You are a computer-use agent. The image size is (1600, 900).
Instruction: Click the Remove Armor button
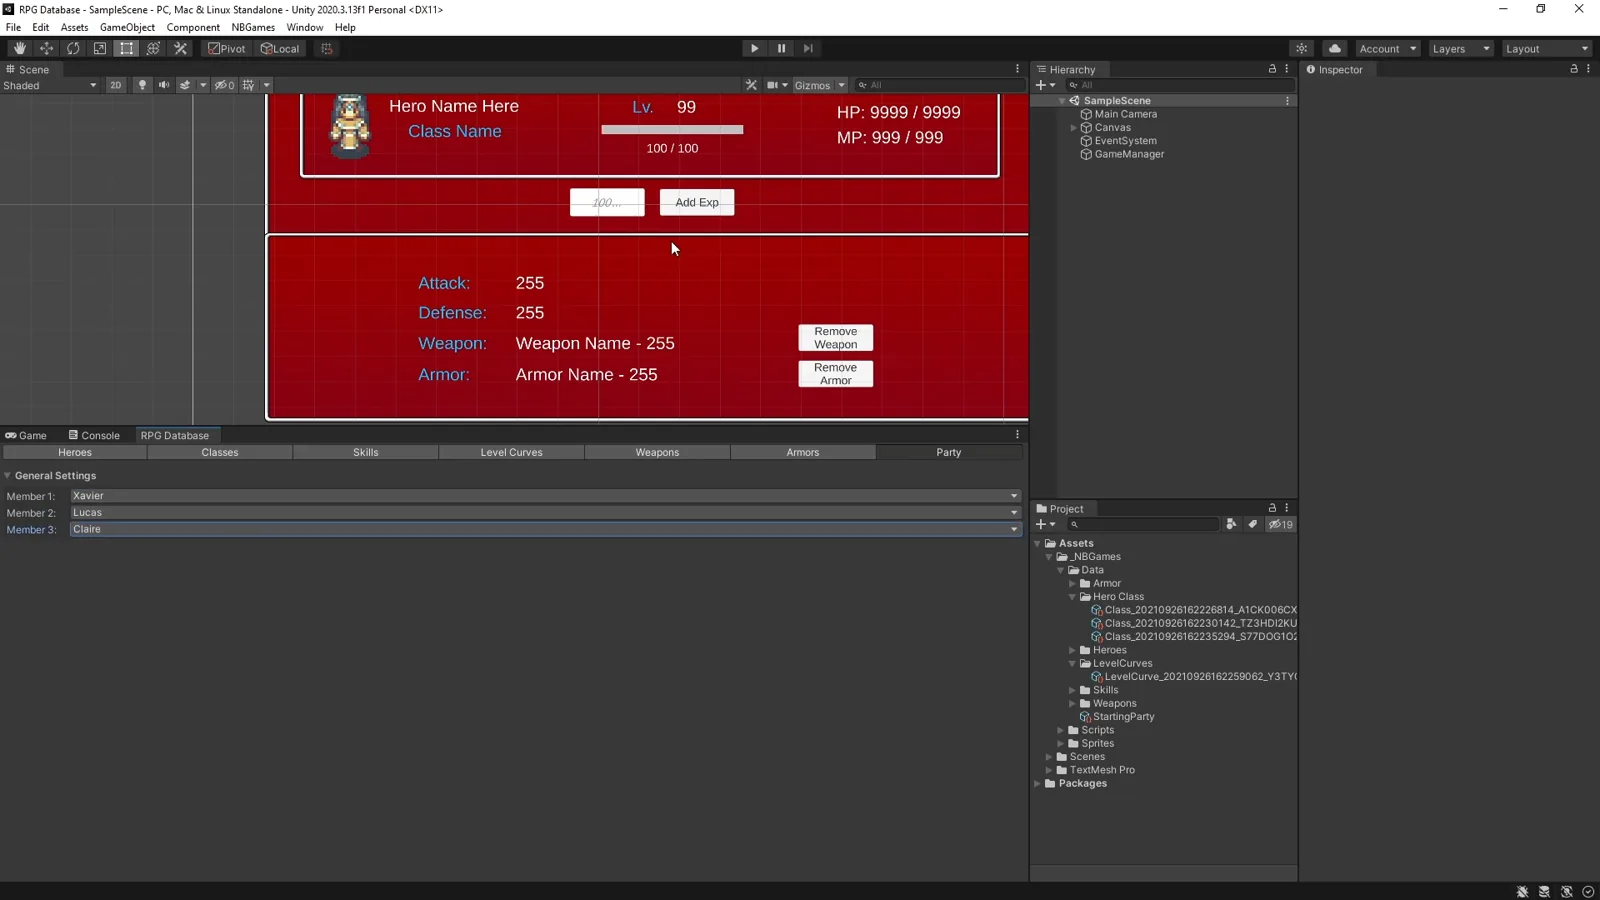(836, 374)
